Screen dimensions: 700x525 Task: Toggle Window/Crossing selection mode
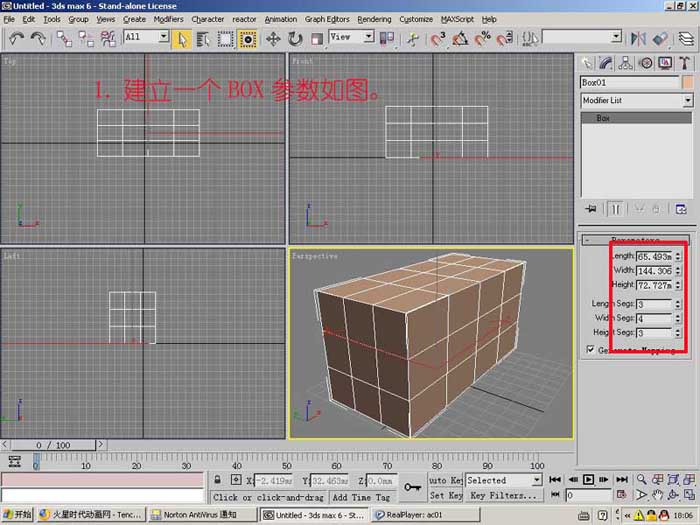(x=247, y=39)
